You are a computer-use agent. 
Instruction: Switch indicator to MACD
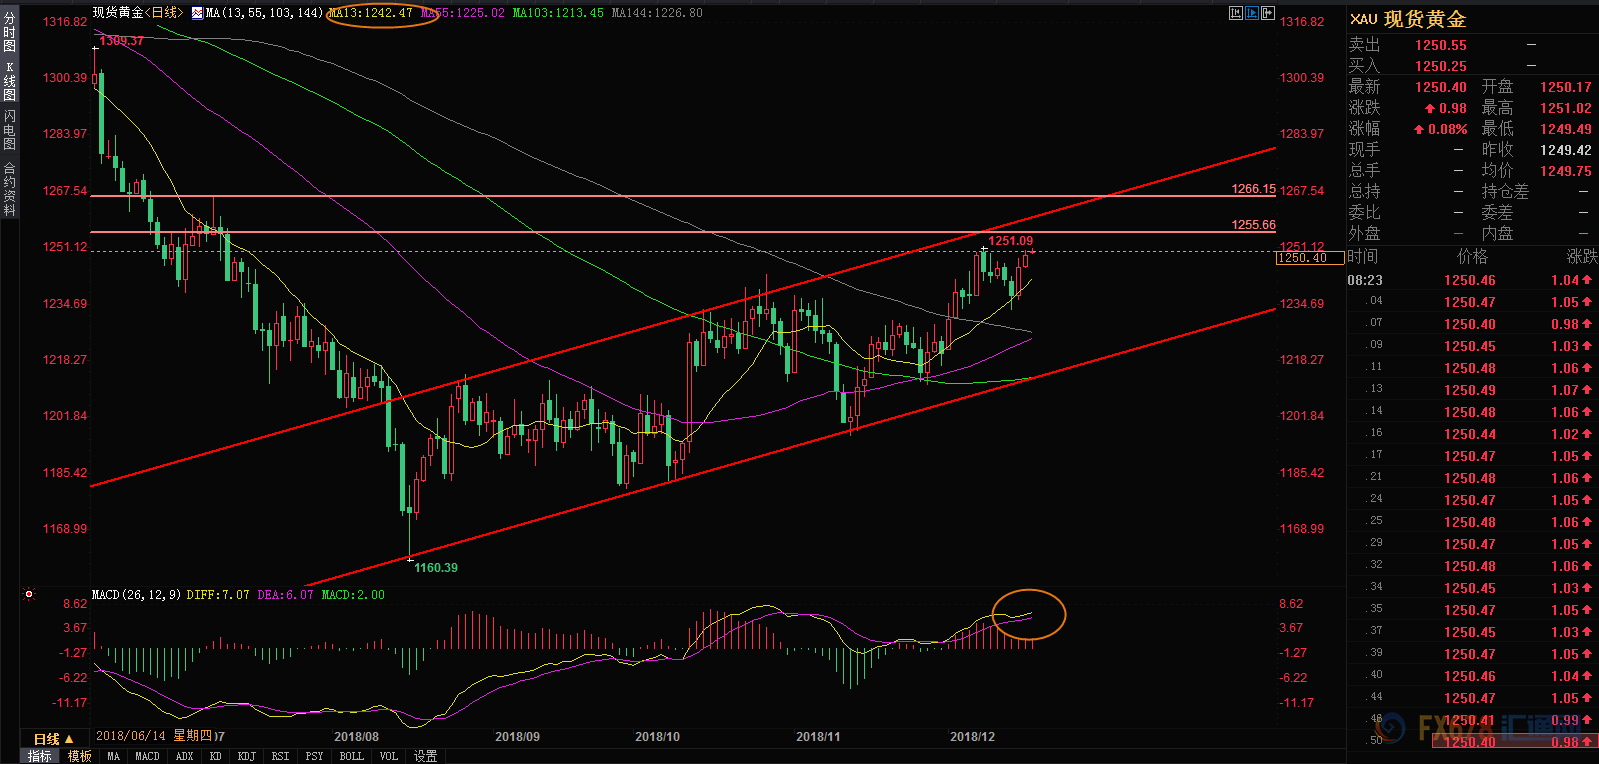pyautogui.click(x=147, y=756)
